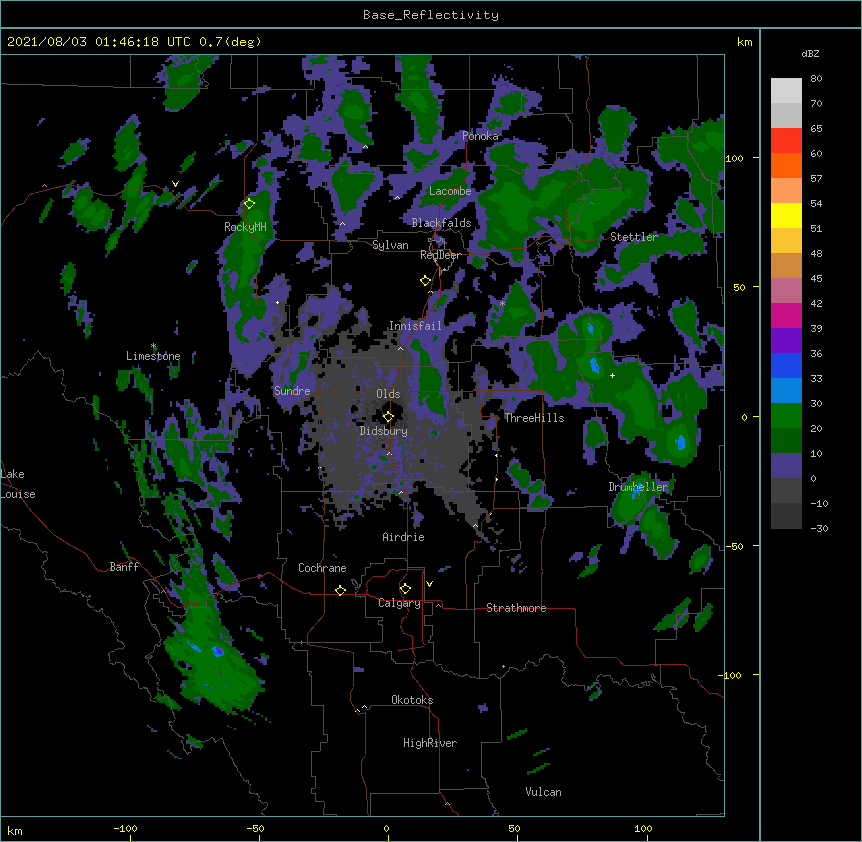Image resolution: width=862 pixels, height=842 pixels.
Task: Click the Drumheller label
Action: tap(638, 487)
